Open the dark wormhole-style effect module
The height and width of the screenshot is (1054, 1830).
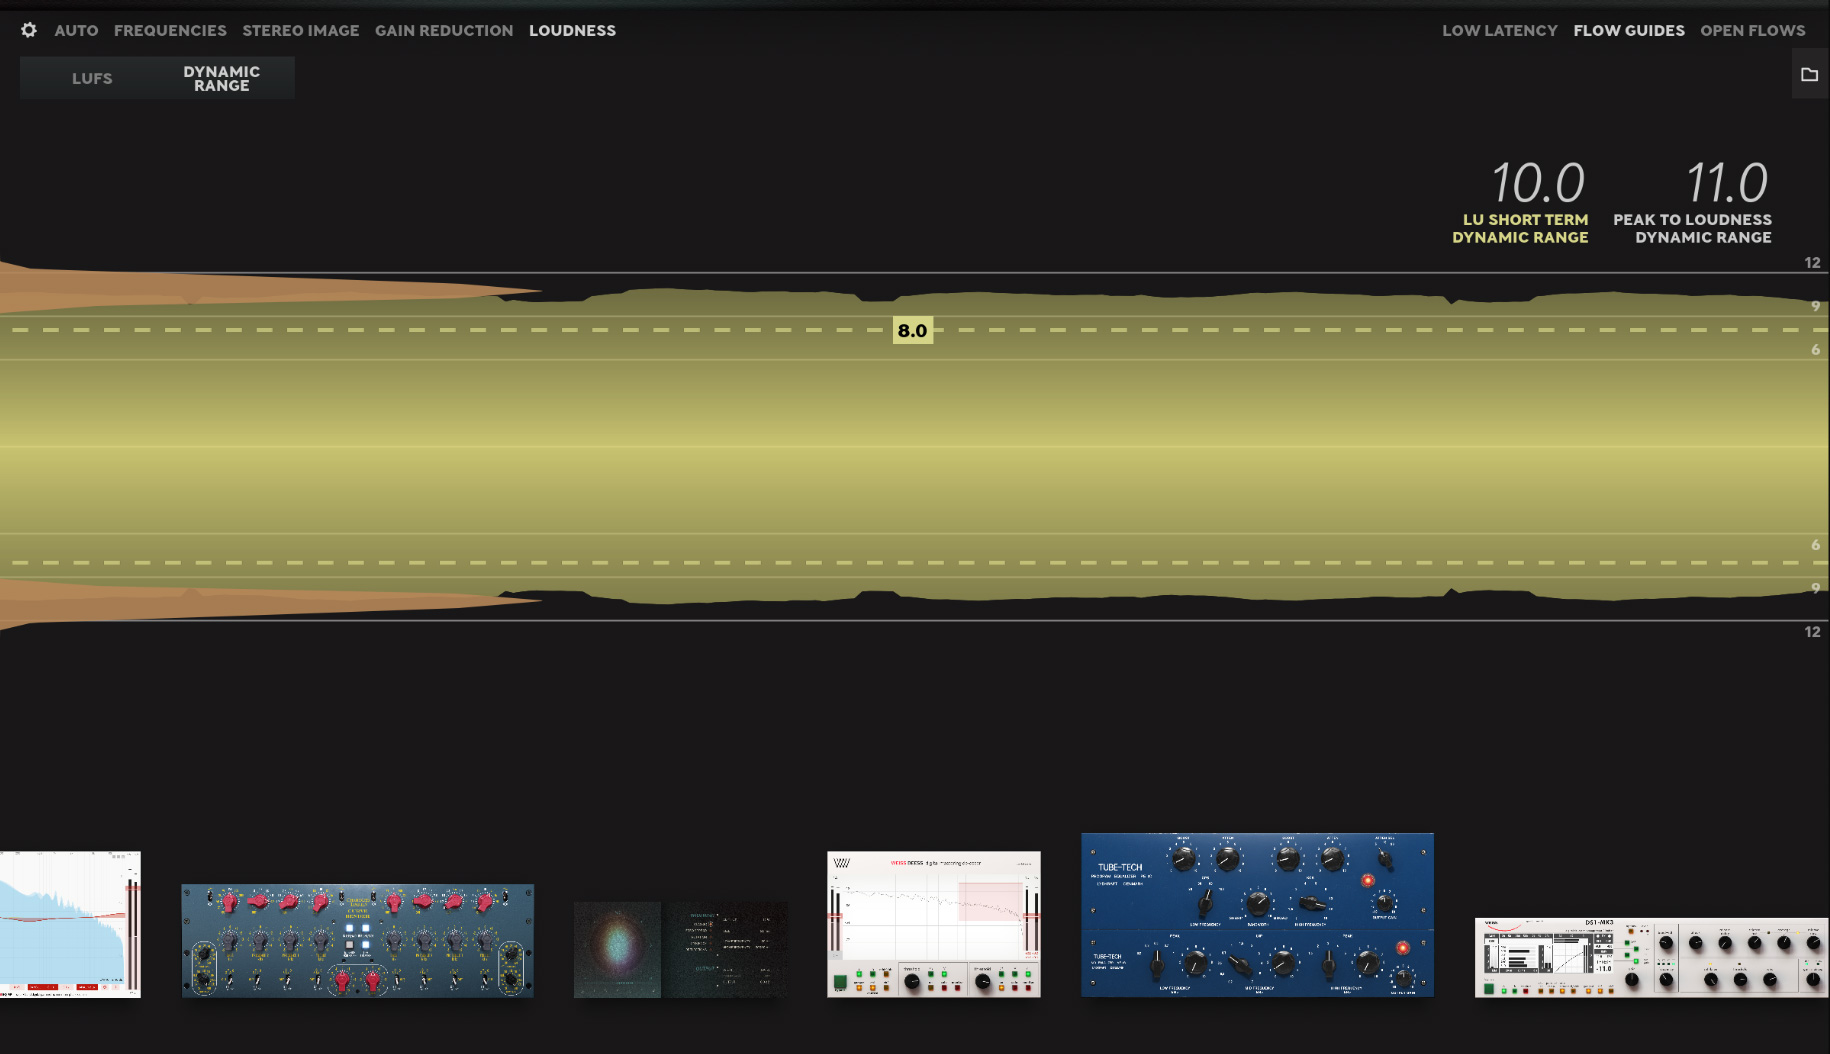pyautogui.click(x=679, y=949)
